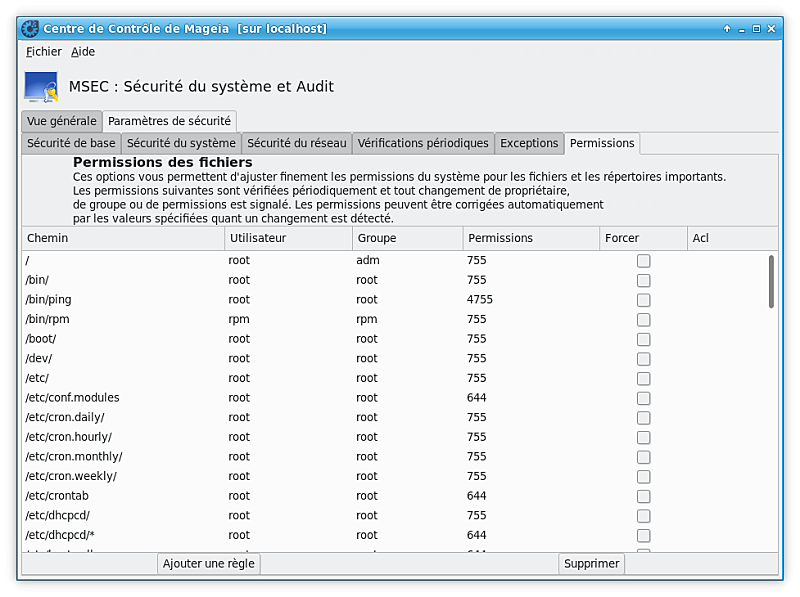Screen dimensions: 800x597
Task: Check Forcer for /bin/ping
Action: click(643, 300)
